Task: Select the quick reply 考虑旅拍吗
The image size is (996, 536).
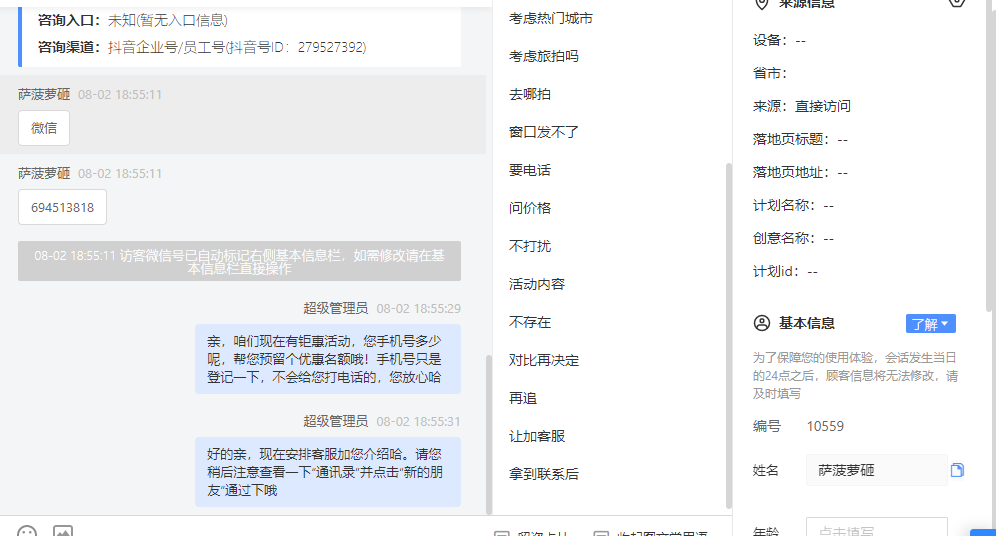Action: coord(544,57)
